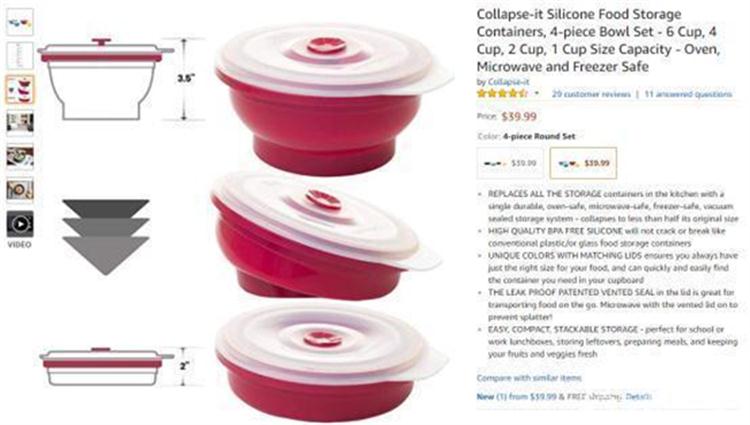Viewport: 750px width, 425px height.
Task: Select the sixth lifestyle thumbnail
Action: [x=20, y=190]
